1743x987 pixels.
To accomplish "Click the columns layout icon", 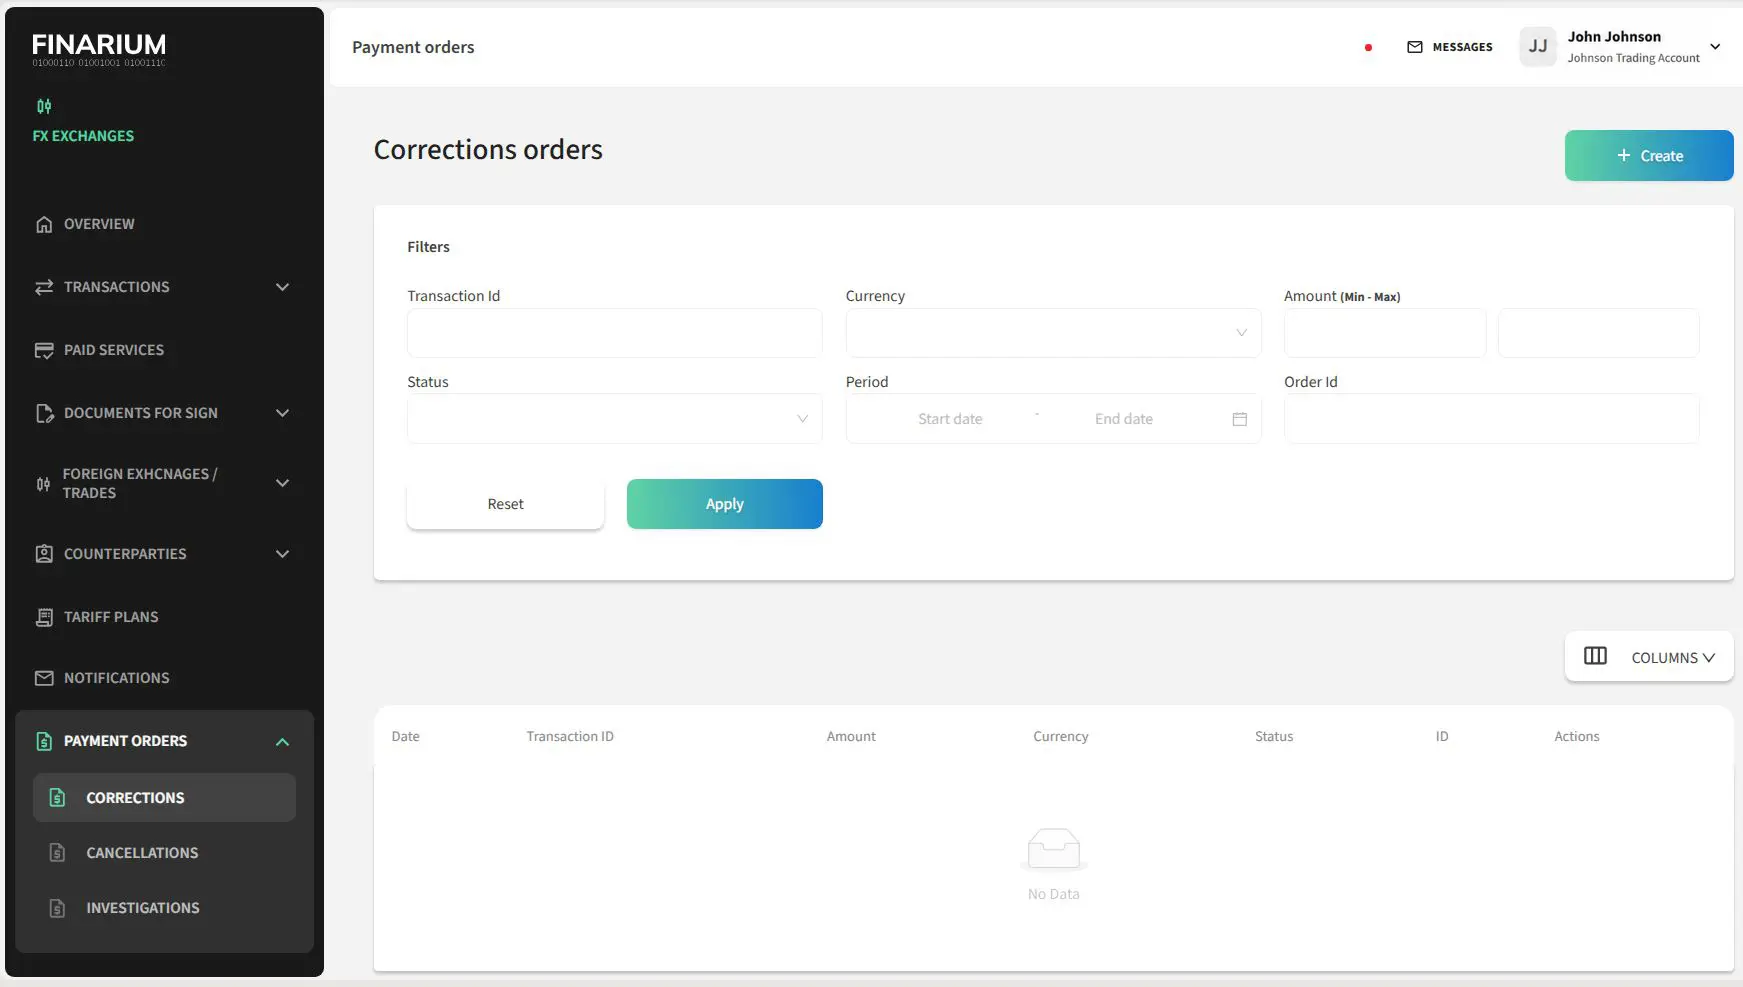I will [x=1595, y=656].
